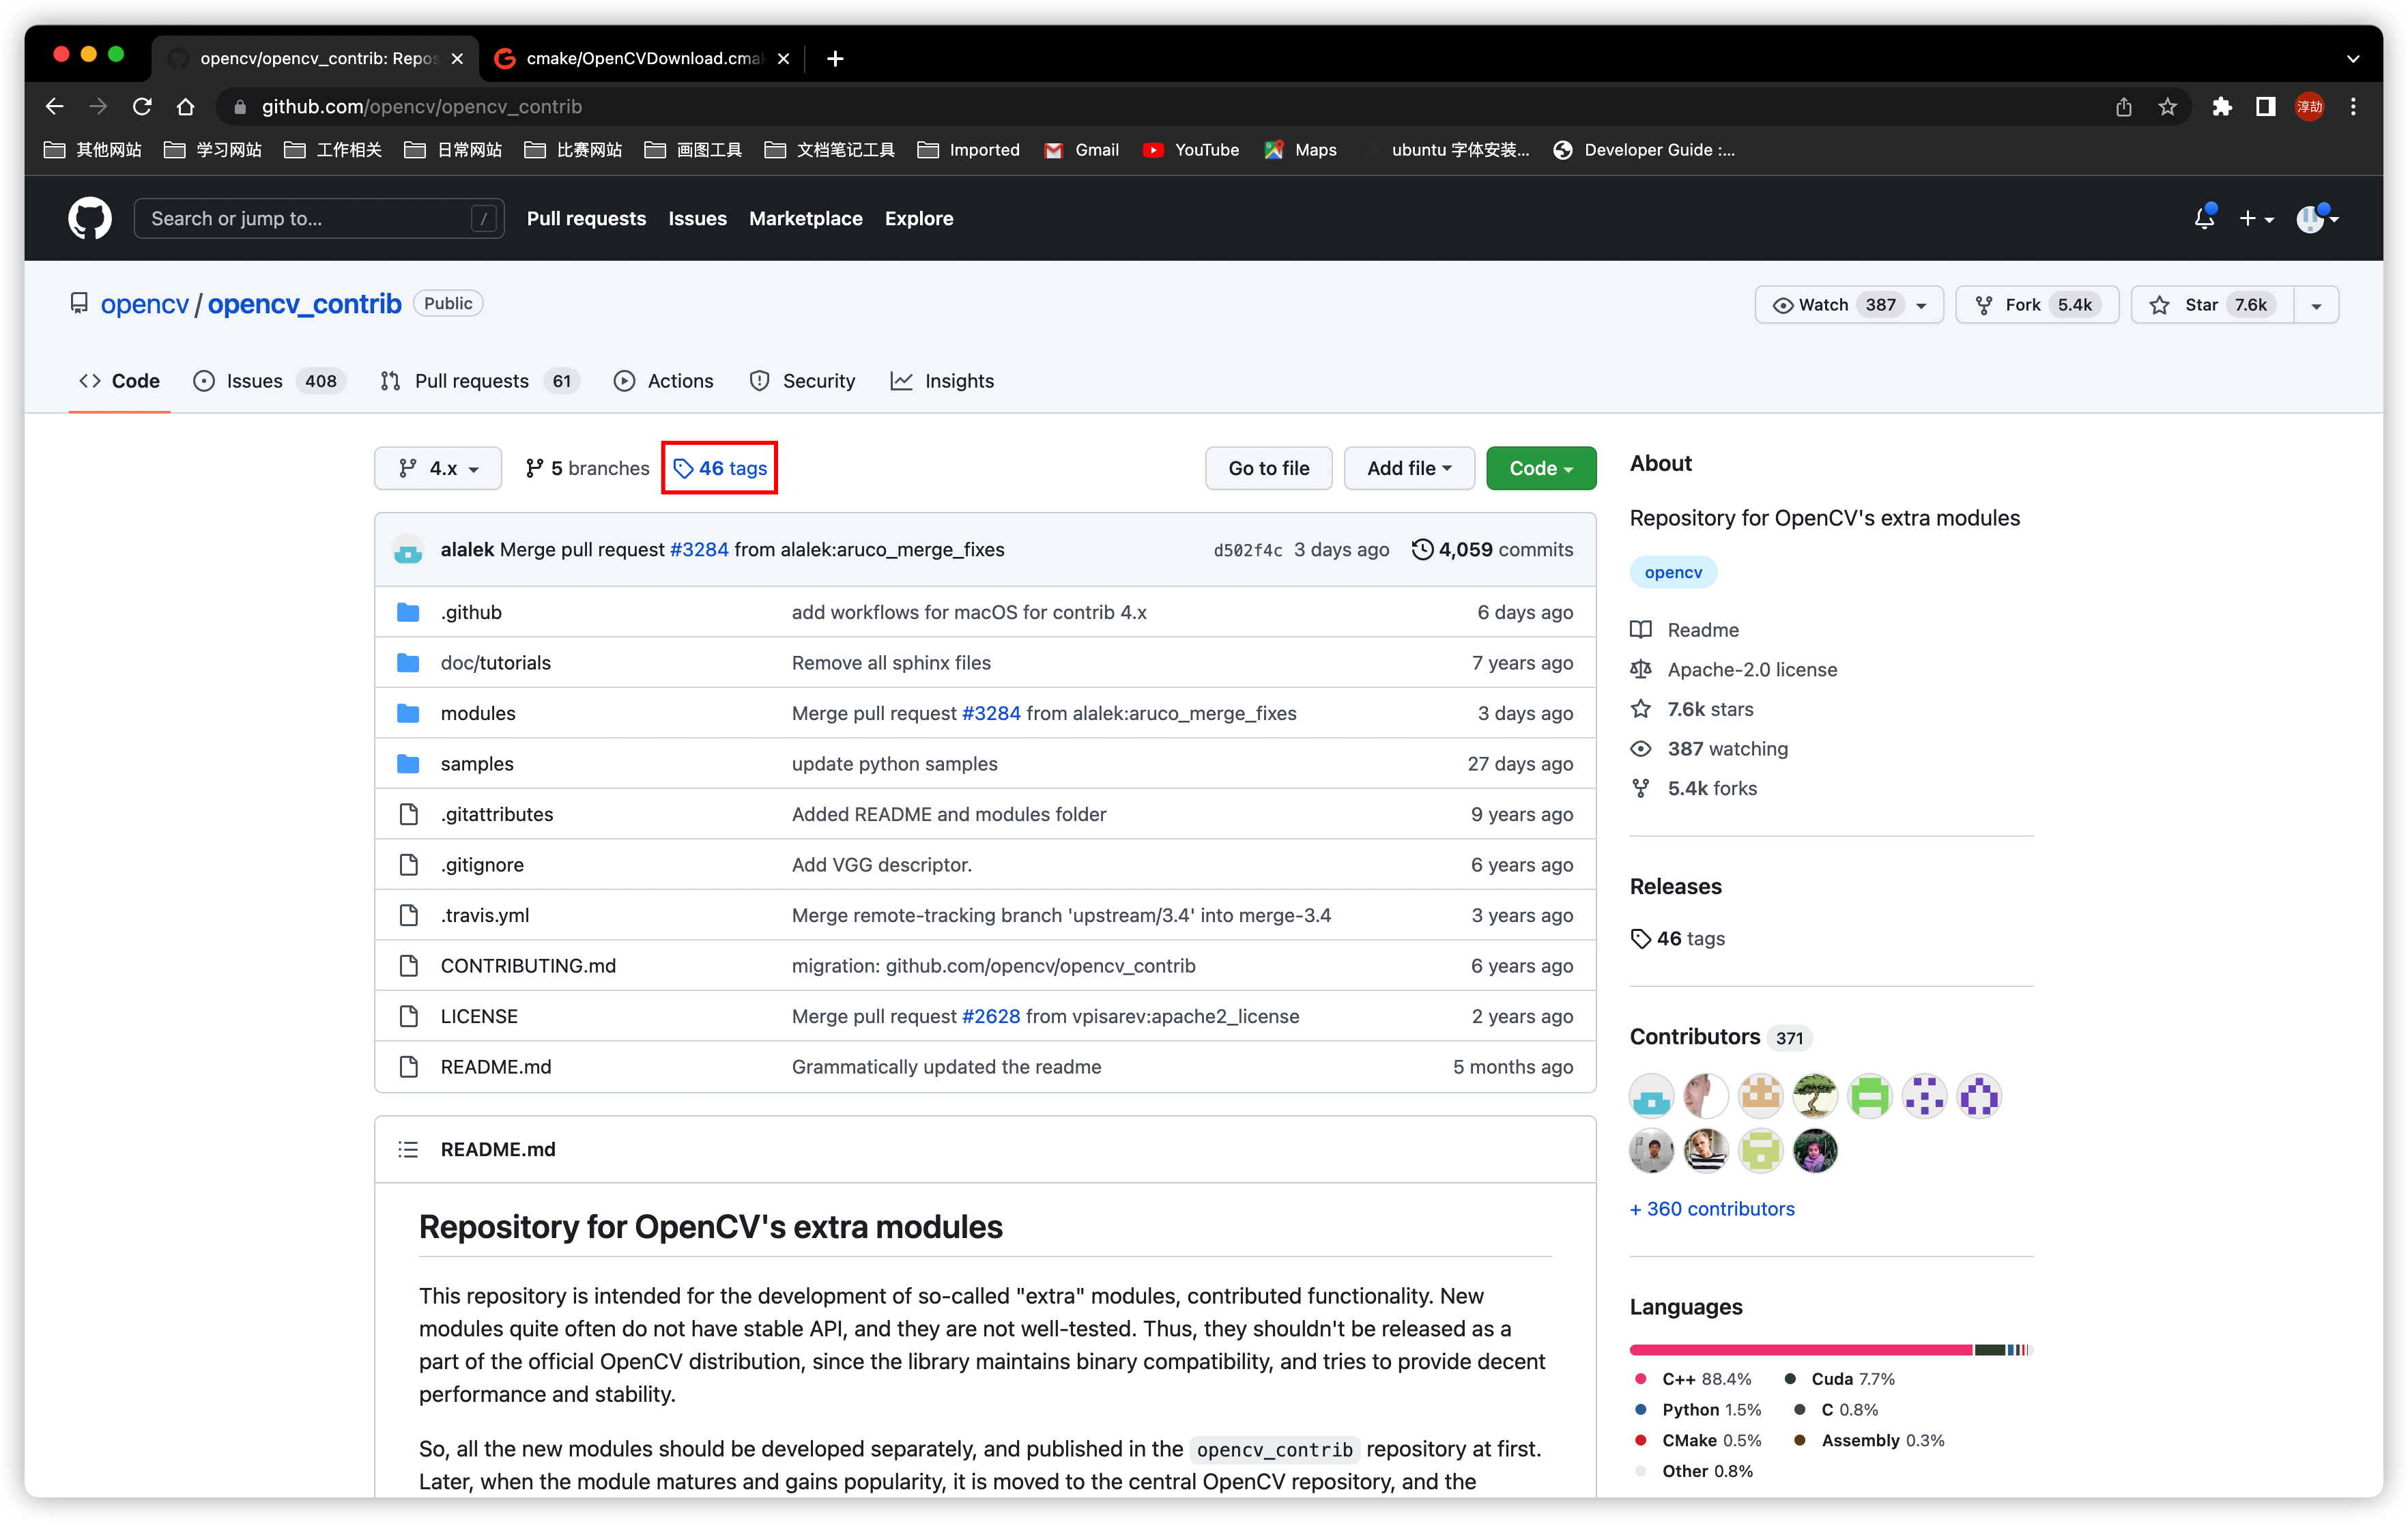Click the 46 tags link

(x=720, y=468)
